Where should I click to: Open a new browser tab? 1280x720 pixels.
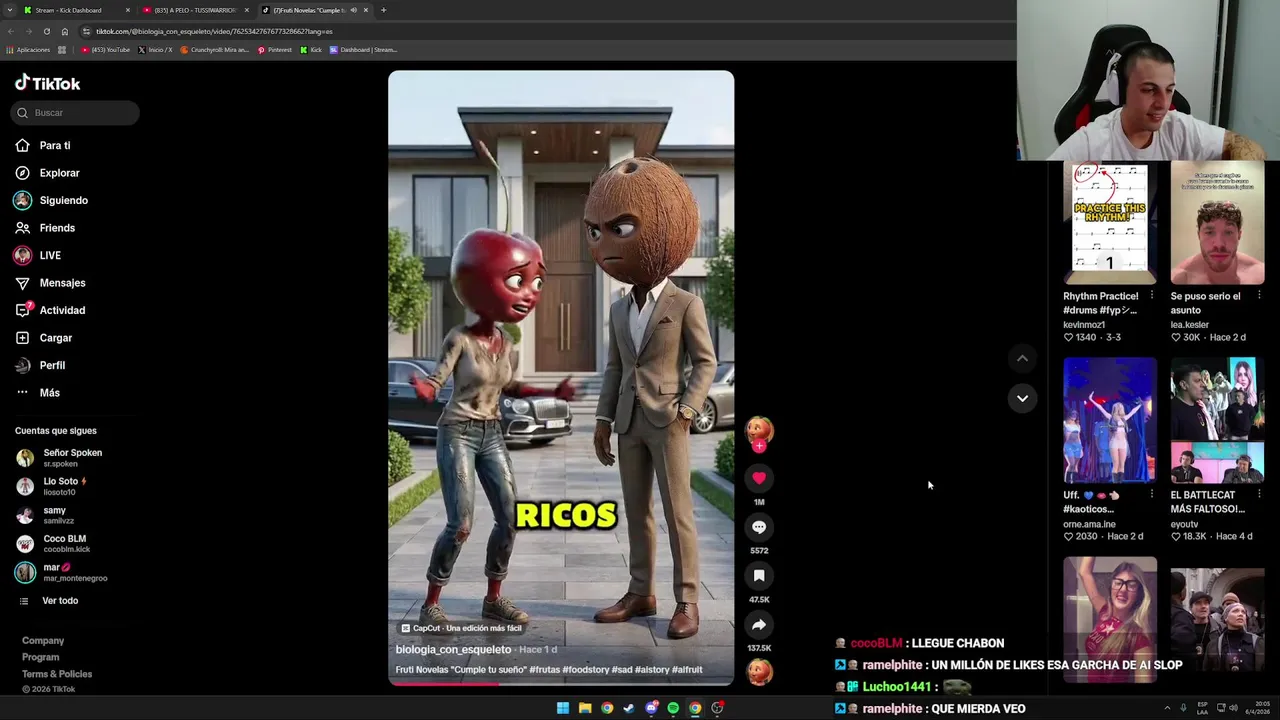384,10
